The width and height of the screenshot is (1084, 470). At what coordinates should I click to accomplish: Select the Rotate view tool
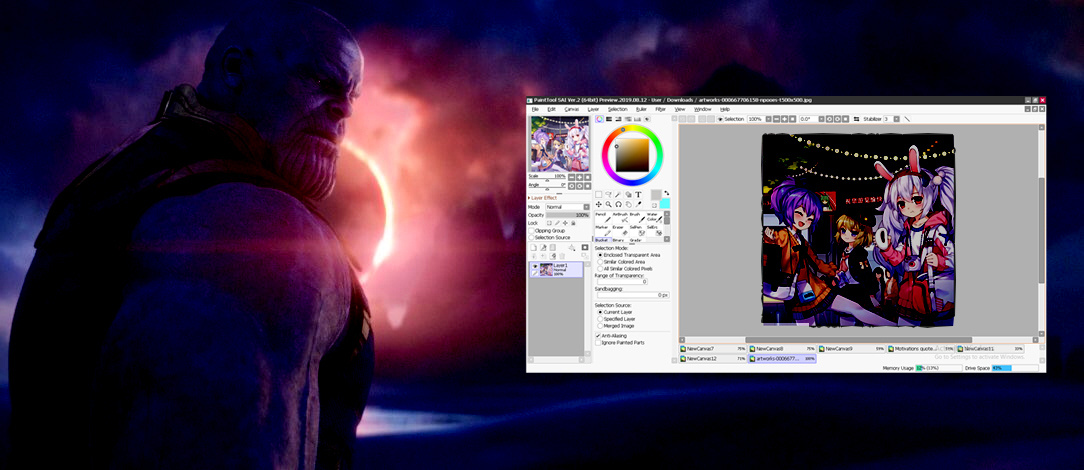coord(619,205)
